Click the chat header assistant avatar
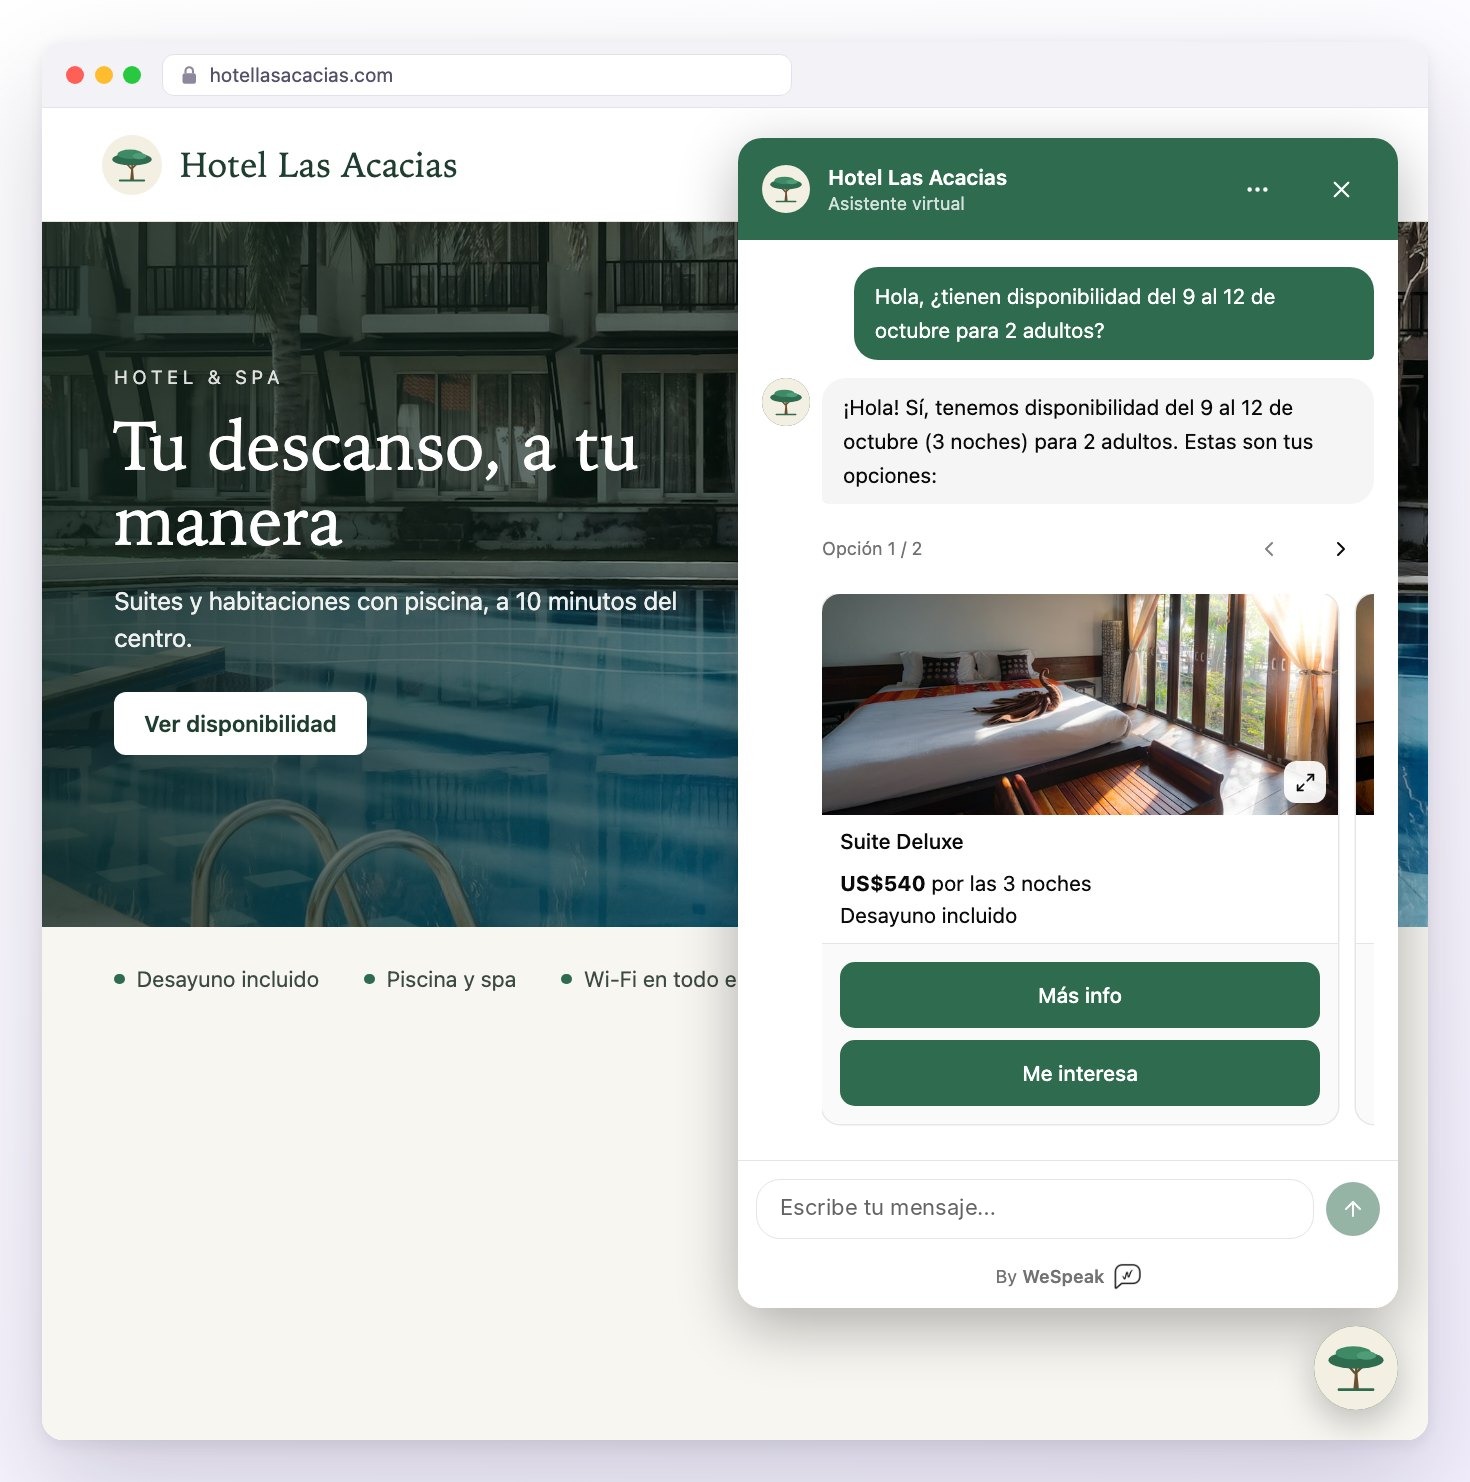Image resolution: width=1470 pixels, height=1482 pixels. click(x=786, y=189)
